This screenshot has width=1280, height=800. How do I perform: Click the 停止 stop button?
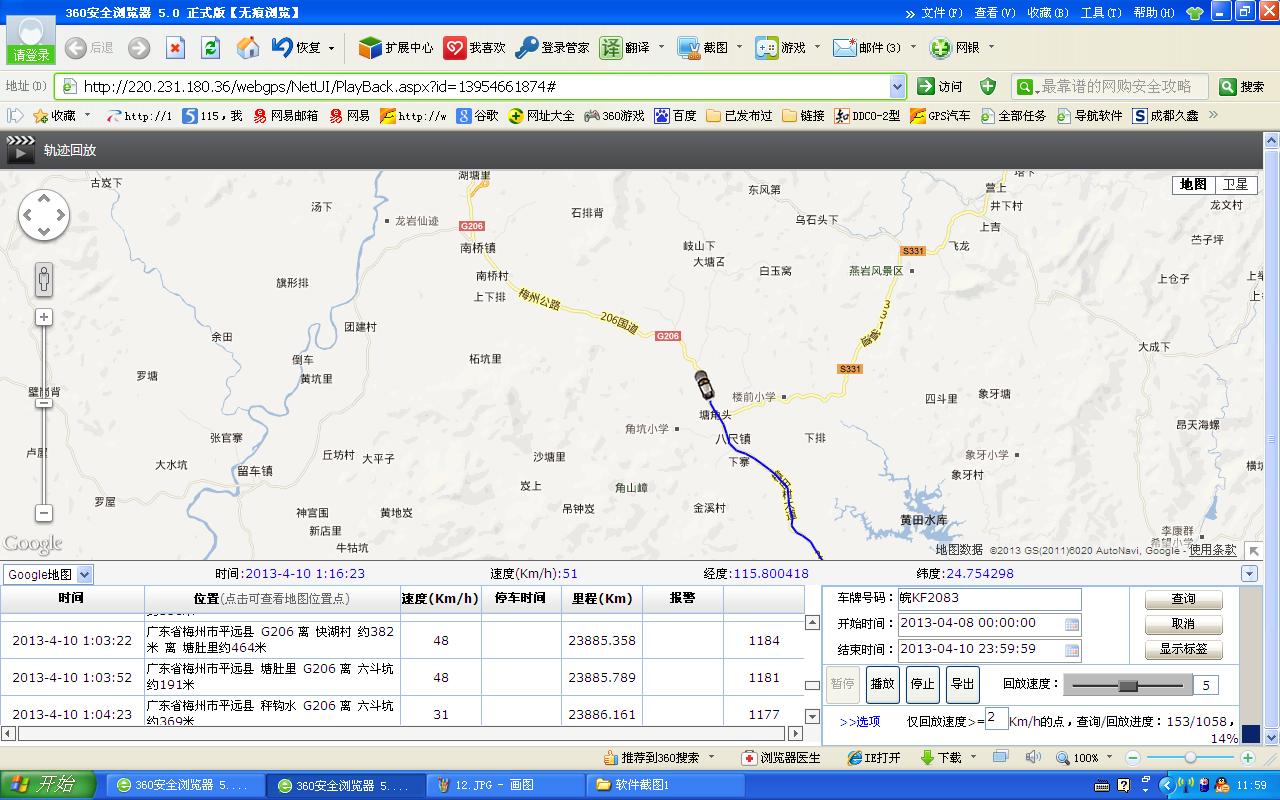(922, 684)
